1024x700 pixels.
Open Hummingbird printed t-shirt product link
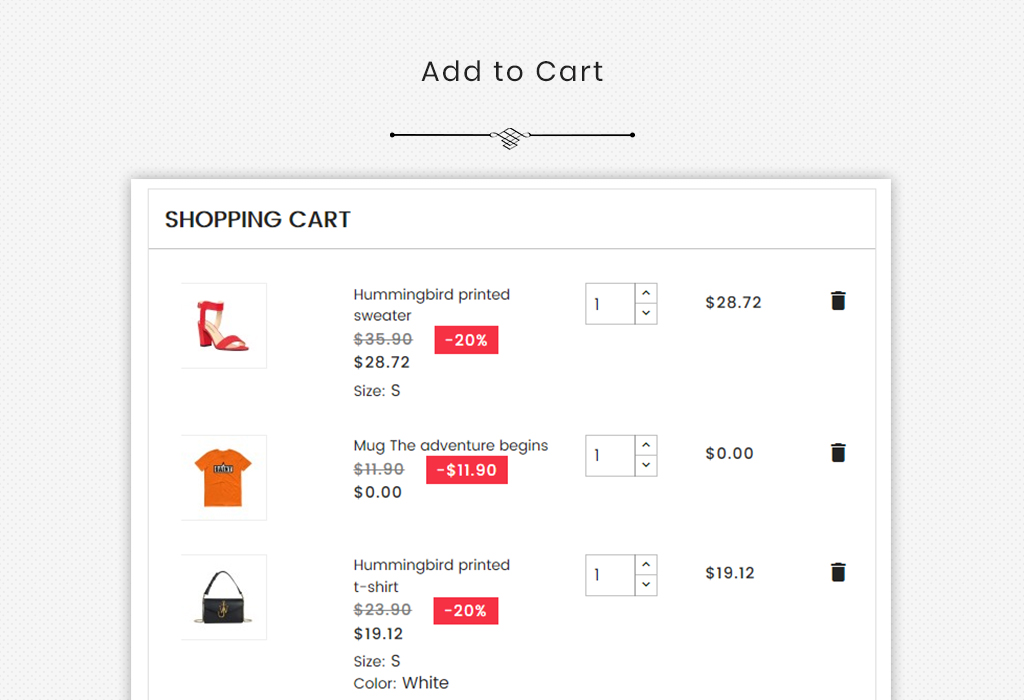[432, 576]
